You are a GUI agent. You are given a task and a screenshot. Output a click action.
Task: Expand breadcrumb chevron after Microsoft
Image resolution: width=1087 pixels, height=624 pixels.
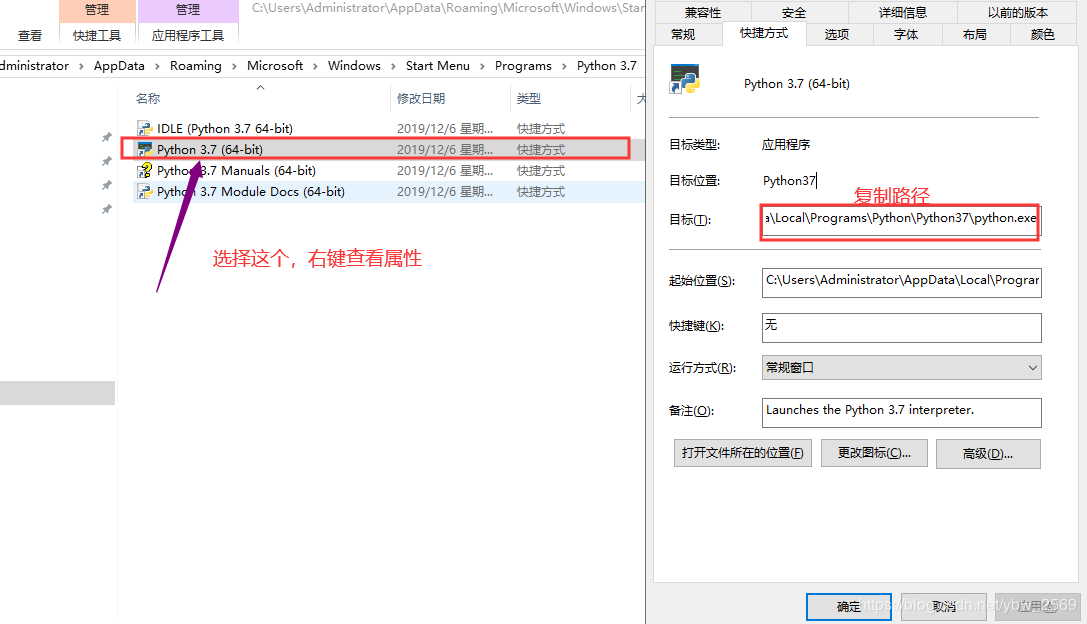point(315,66)
